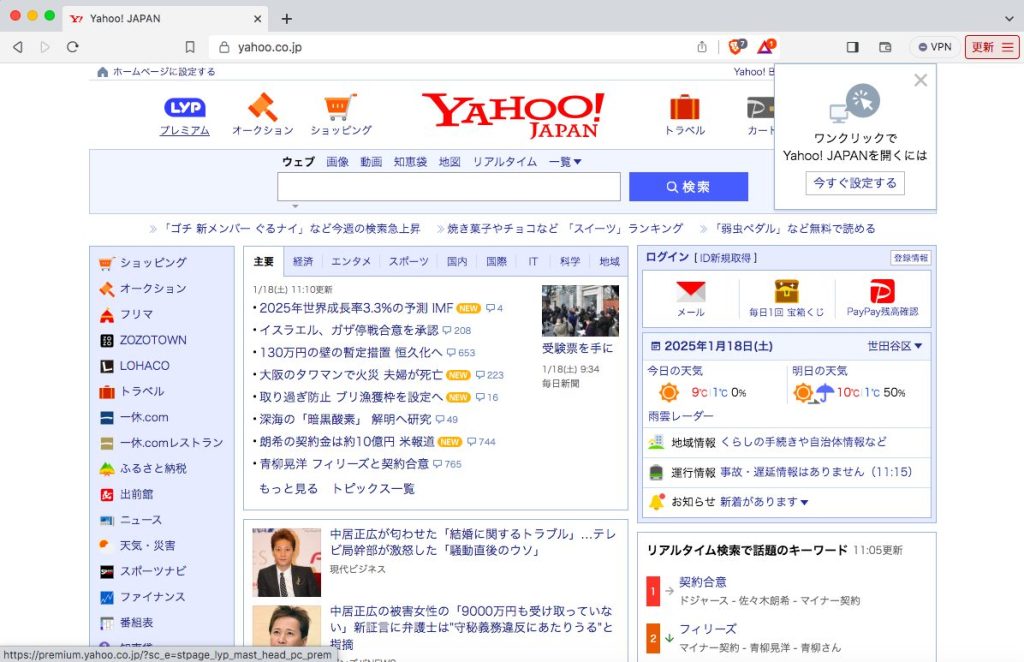1024x662 pixels.
Task: Open ファイナンス in the left sidebar
Action: pyautogui.click(x=152, y=597)
